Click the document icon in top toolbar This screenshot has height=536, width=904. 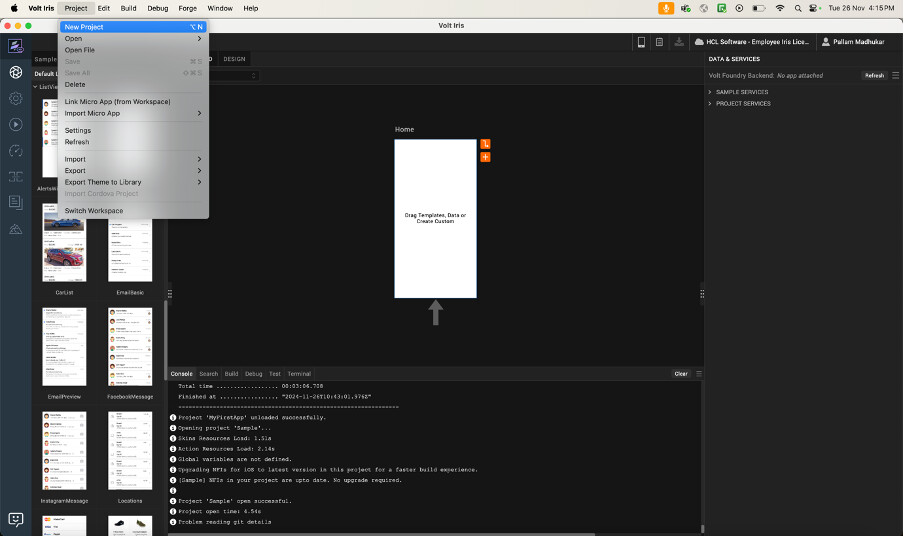(x=660, y=42)
